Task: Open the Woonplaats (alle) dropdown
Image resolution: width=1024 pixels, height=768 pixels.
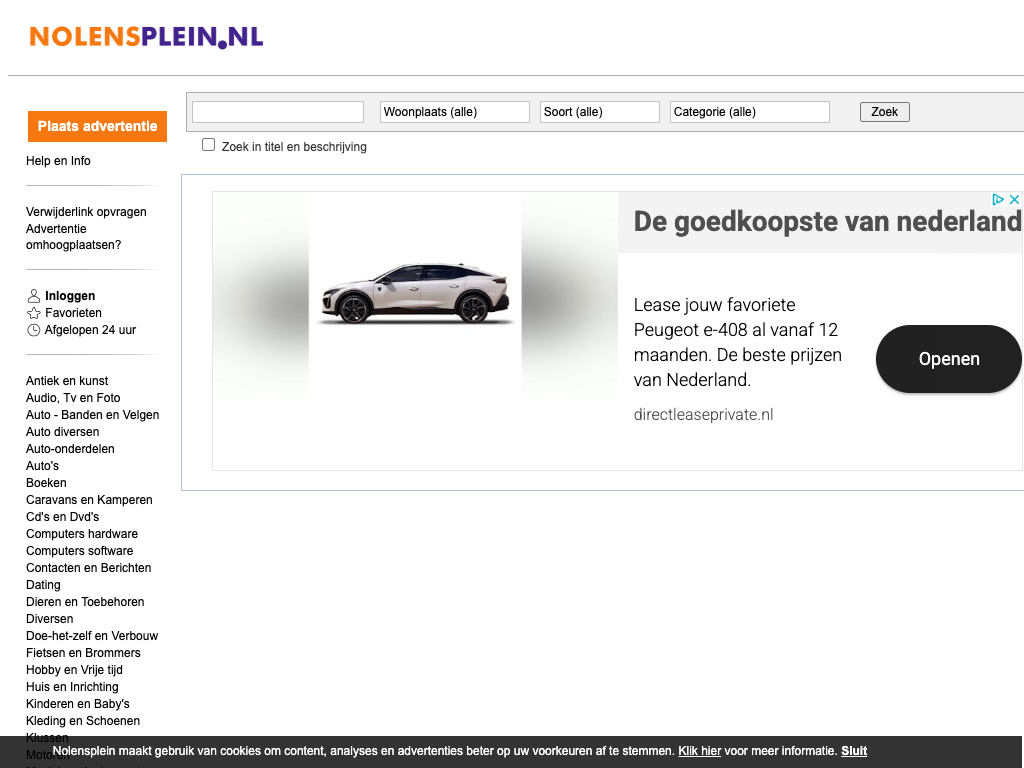Action: 454,112
